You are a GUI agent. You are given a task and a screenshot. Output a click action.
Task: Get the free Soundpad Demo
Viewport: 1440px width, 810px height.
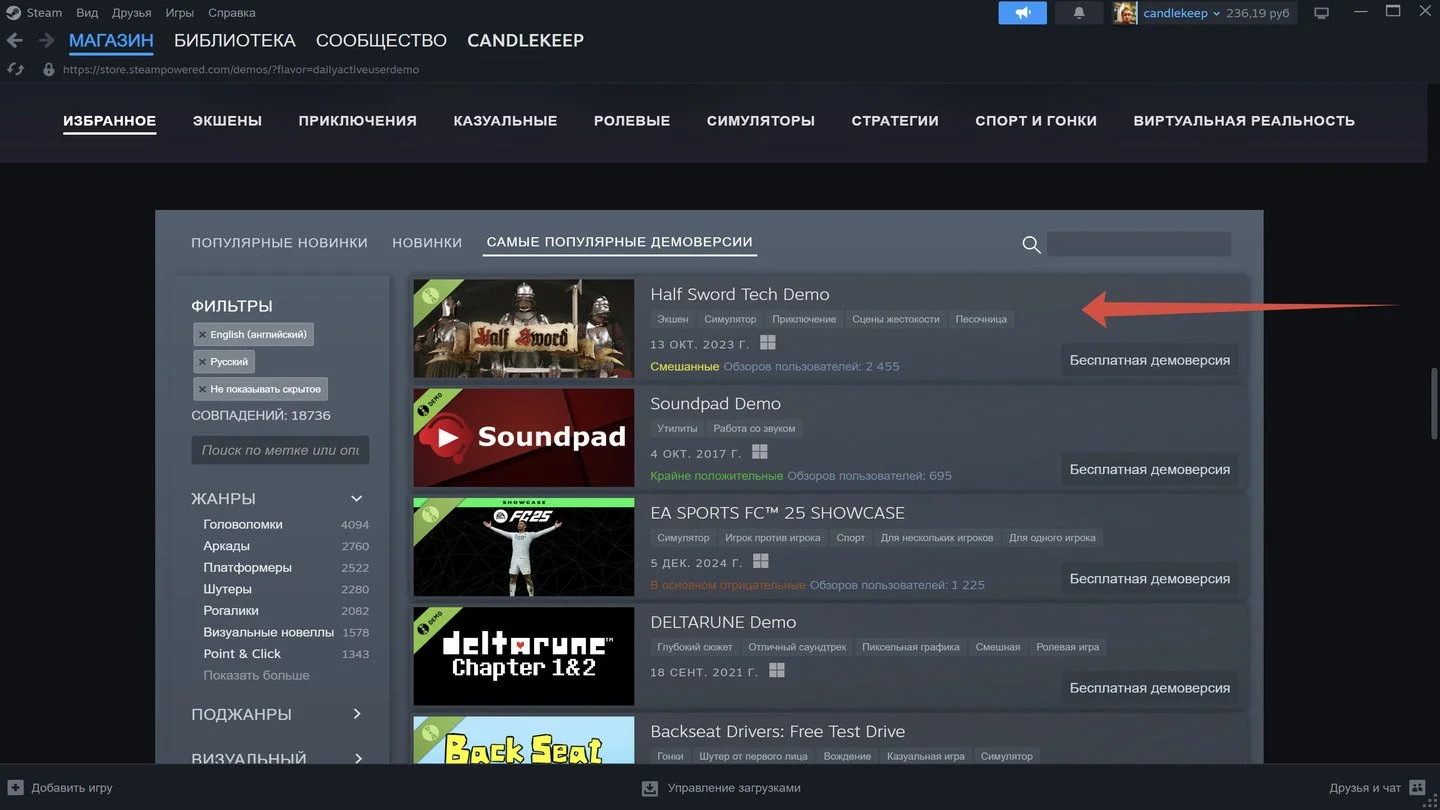pyautogui.click(x=1150, y=469)
